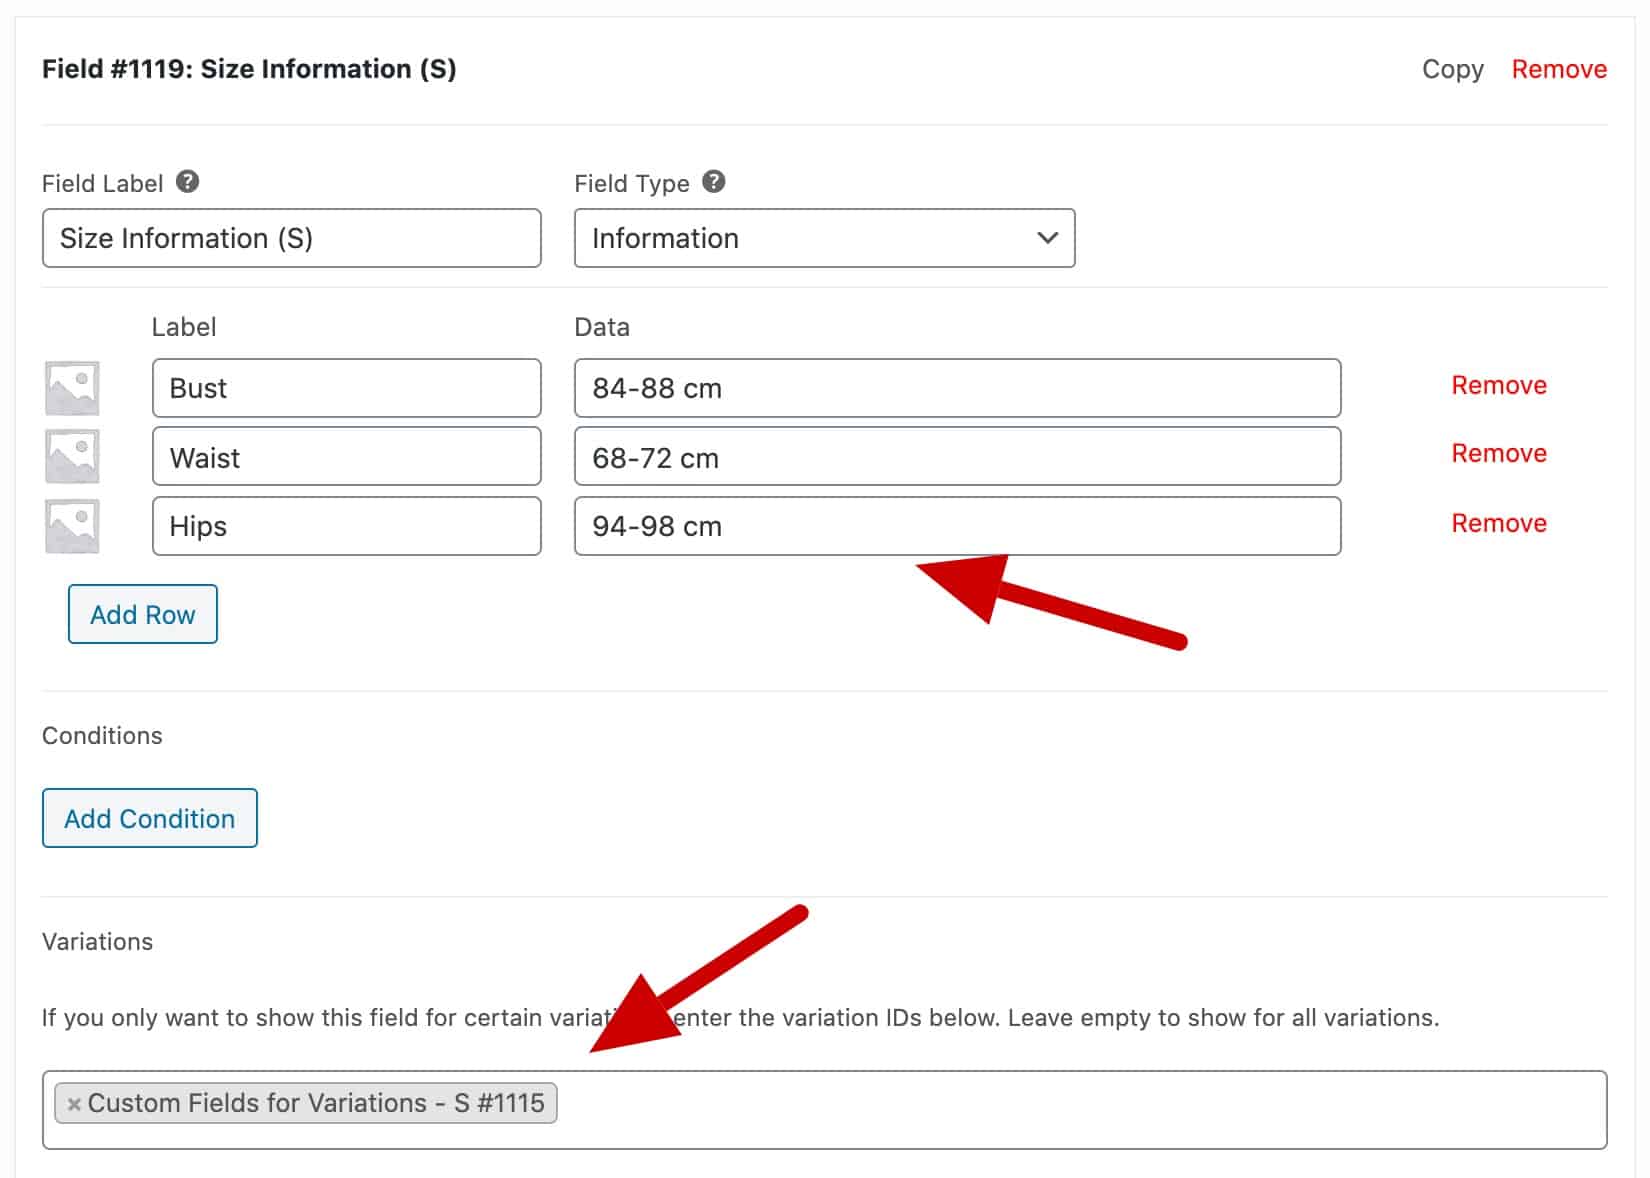
Task: Select image placeholder for Hips row
Action: coord(72,526)
